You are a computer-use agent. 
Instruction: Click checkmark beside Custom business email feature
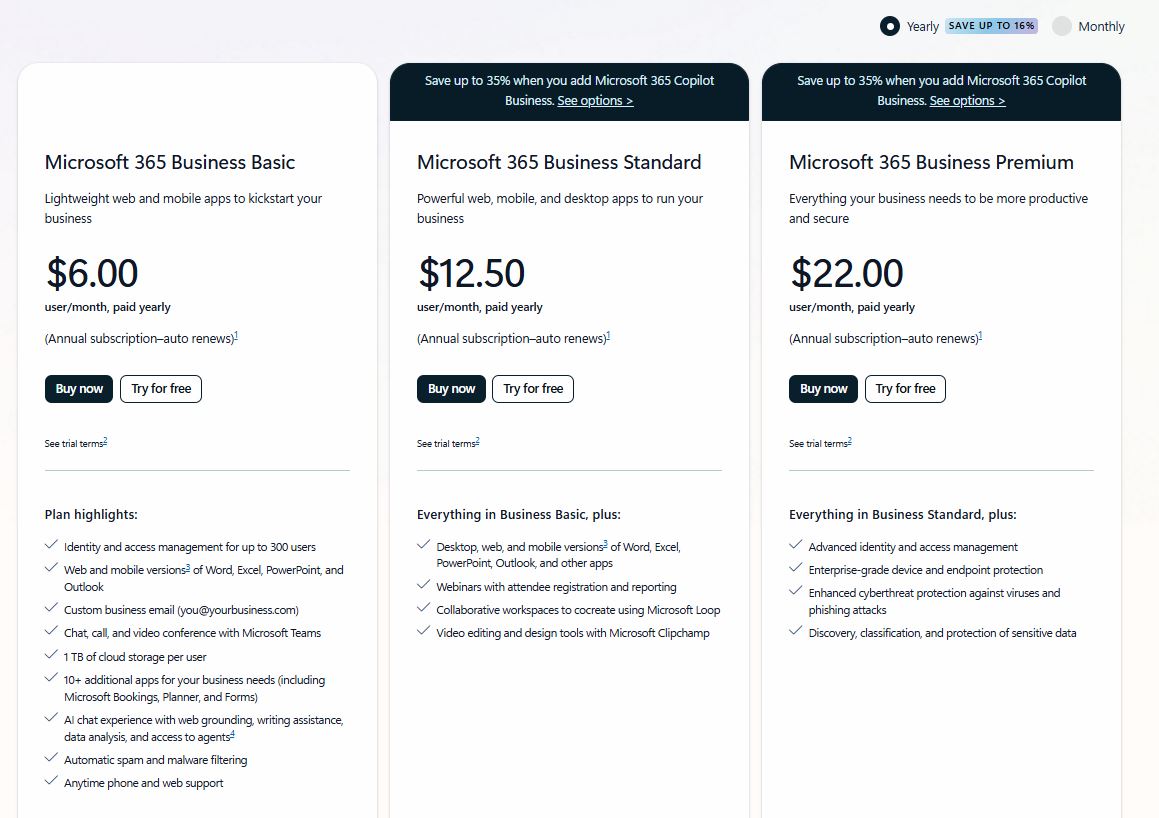(51, 608)
